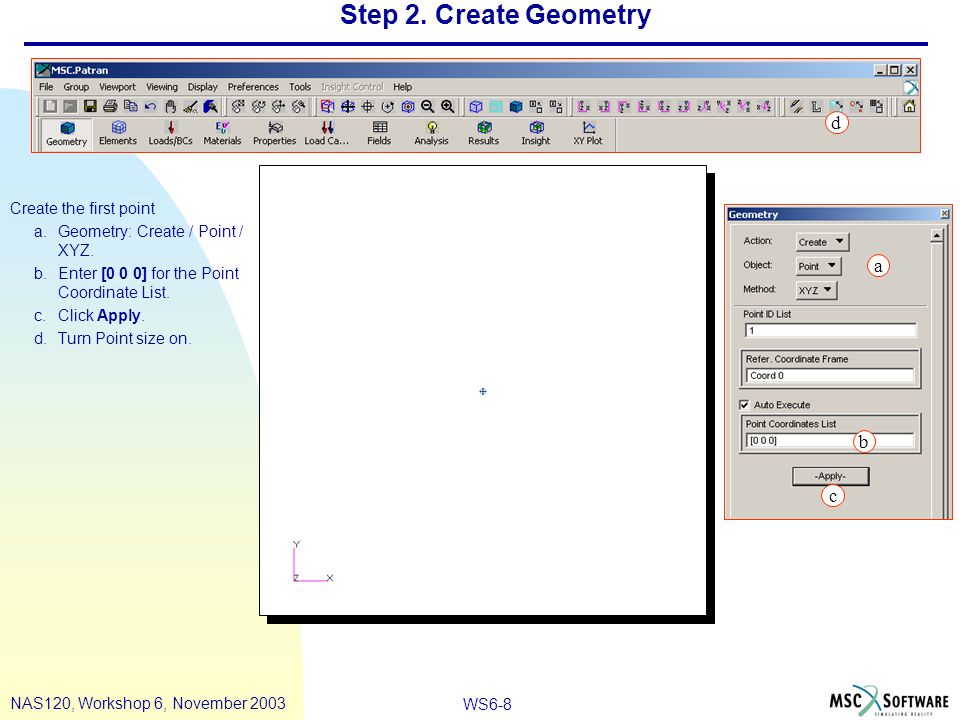Click the Geometry panel scroll up arrow
The width and height of the screenshot is (960, 720).
click(936, 236)
